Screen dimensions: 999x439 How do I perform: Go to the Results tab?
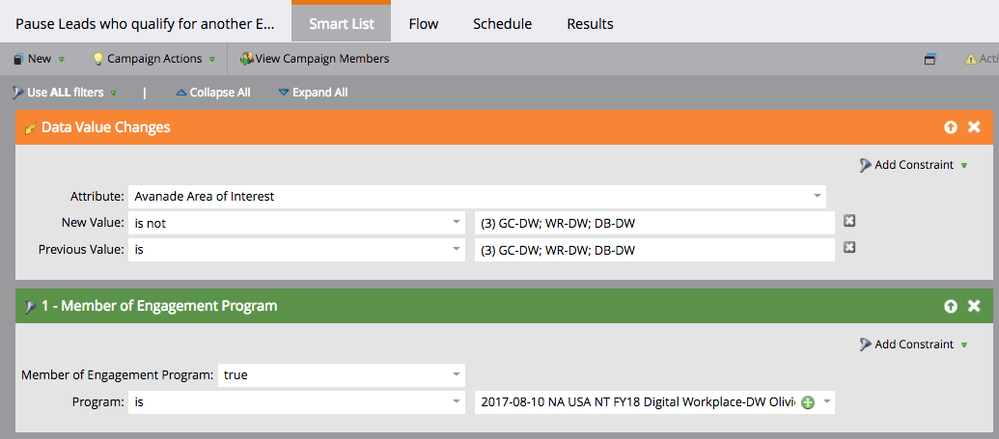pos(590,24)
